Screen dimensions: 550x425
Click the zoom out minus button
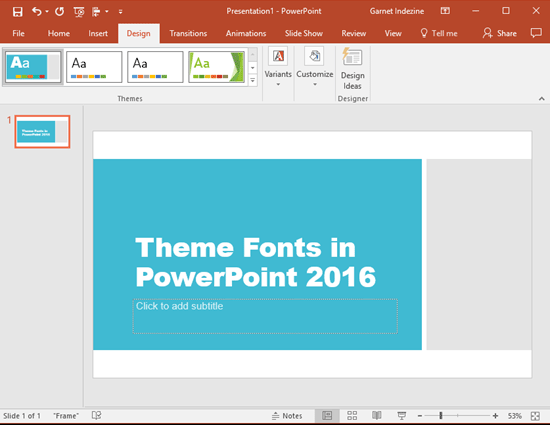coord(420,416)
